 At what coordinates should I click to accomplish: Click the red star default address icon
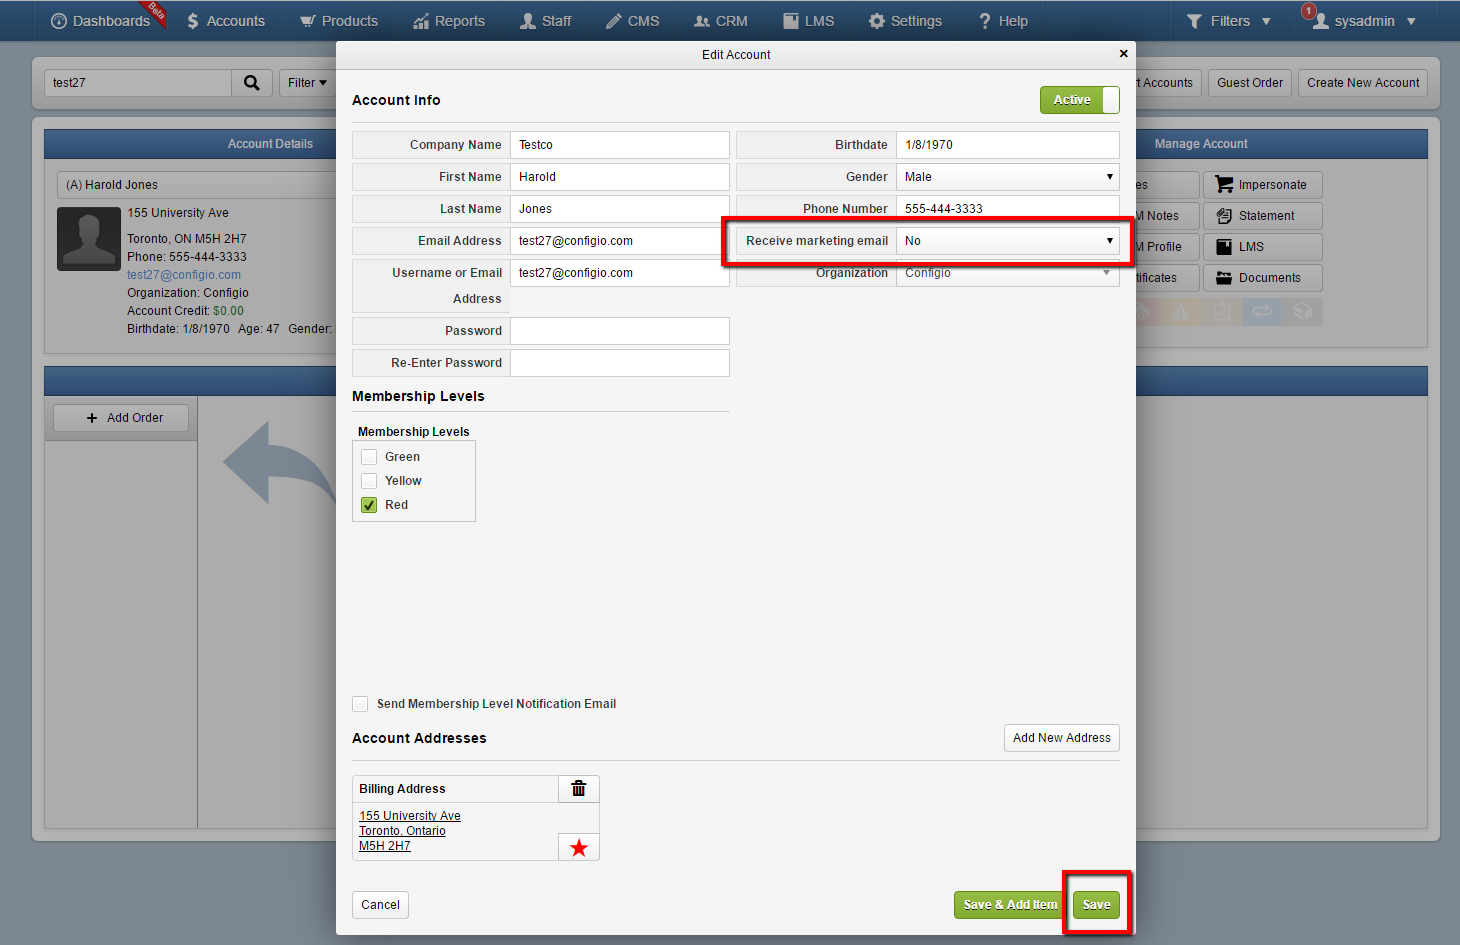tap(579, 848)
